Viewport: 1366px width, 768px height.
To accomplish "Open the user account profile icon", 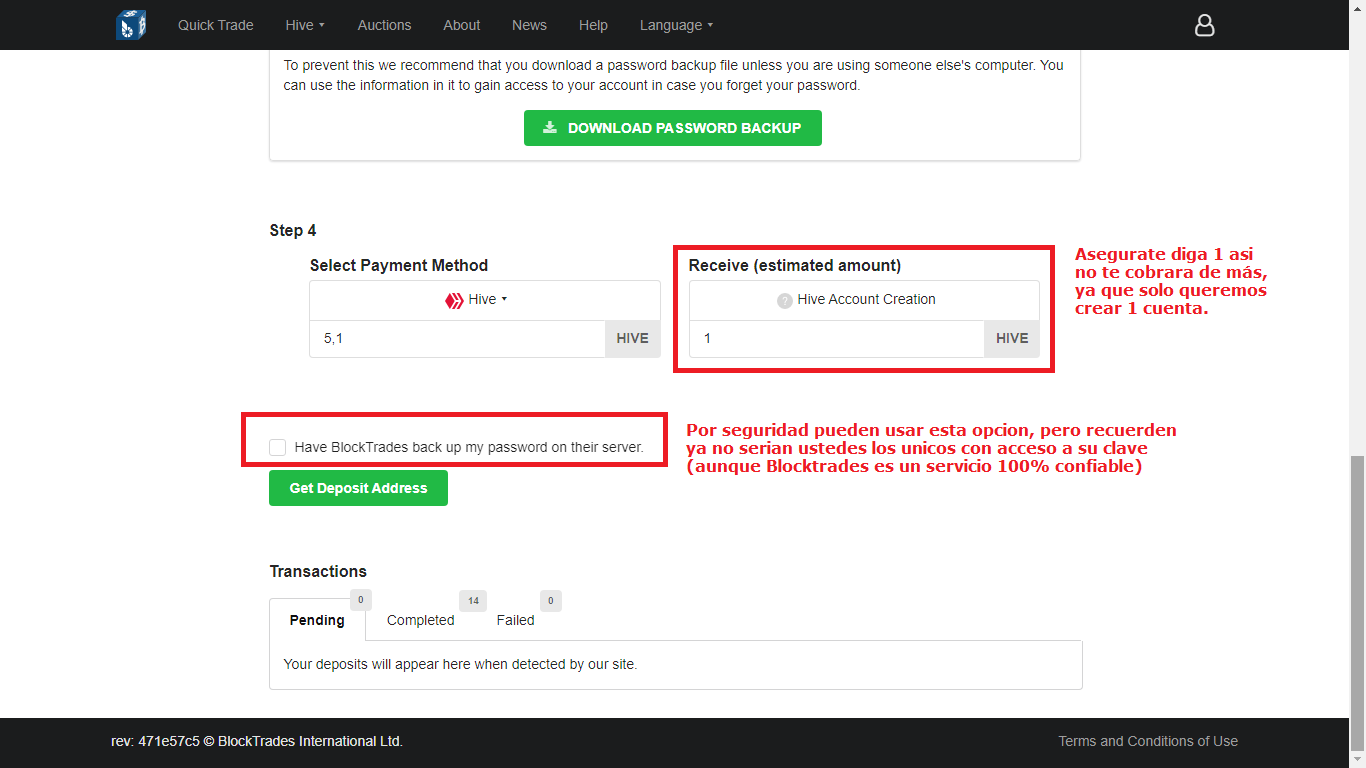I will [x=1205, y=25].
